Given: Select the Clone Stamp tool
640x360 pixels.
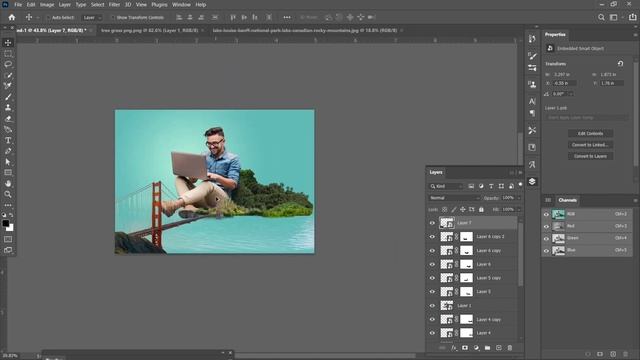Looking at the screenshot, I should click(x=8, y=108).
